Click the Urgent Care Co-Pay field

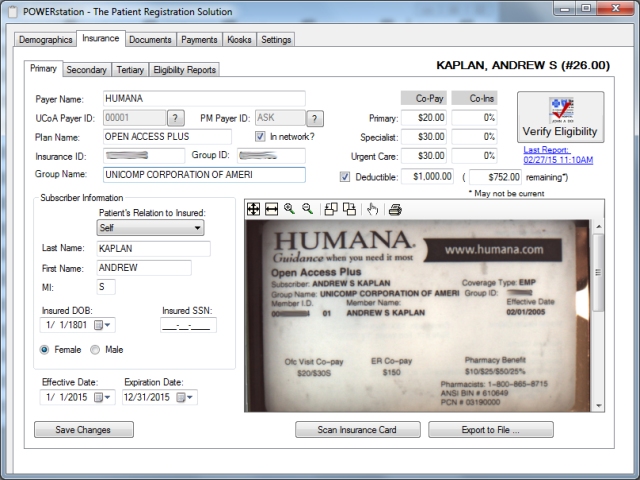[424, 156]
